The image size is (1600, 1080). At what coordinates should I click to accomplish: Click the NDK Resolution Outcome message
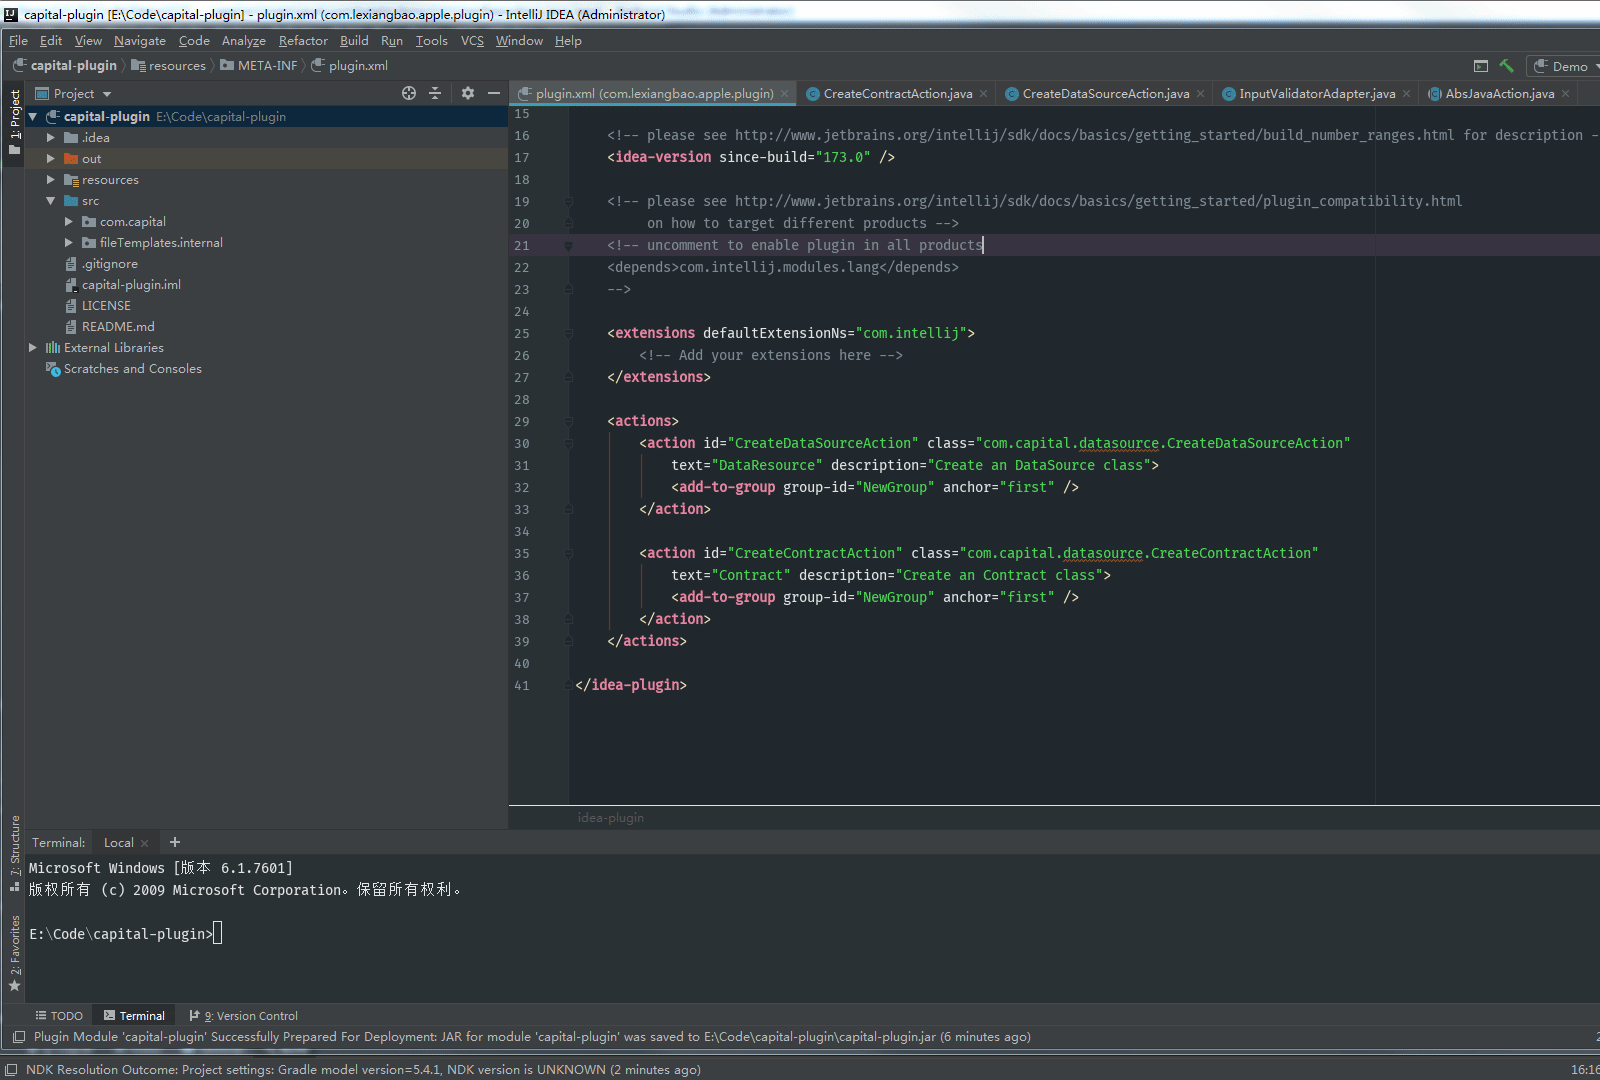[x=363, y=1070]
